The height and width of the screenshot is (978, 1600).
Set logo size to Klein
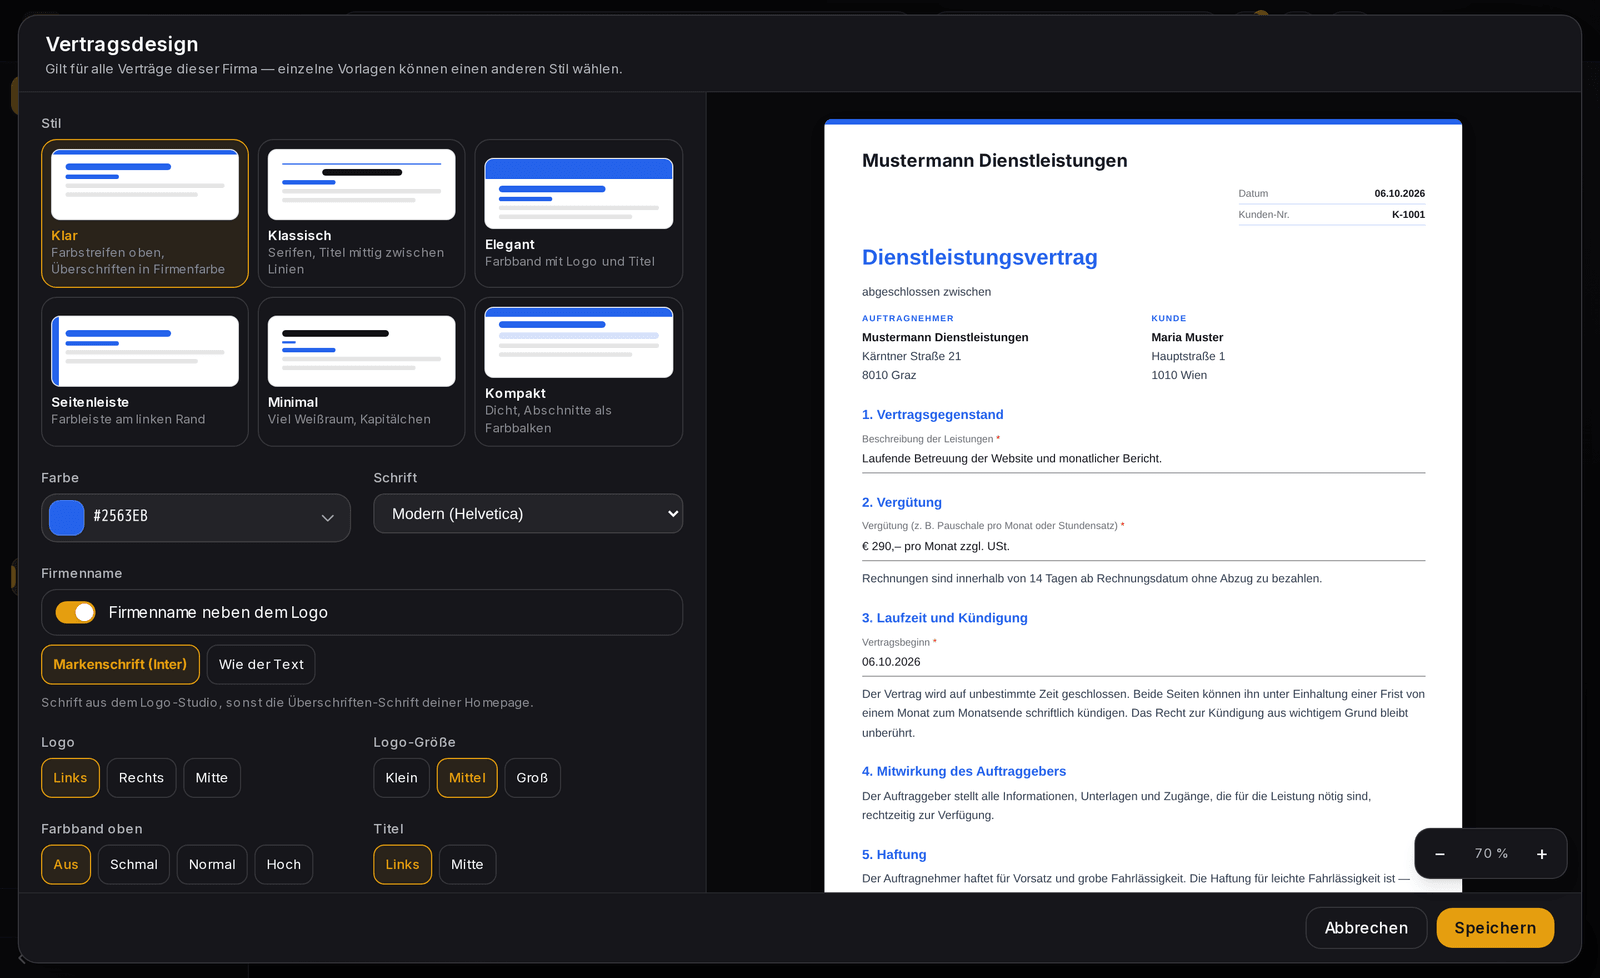click(x=401, y=778)
